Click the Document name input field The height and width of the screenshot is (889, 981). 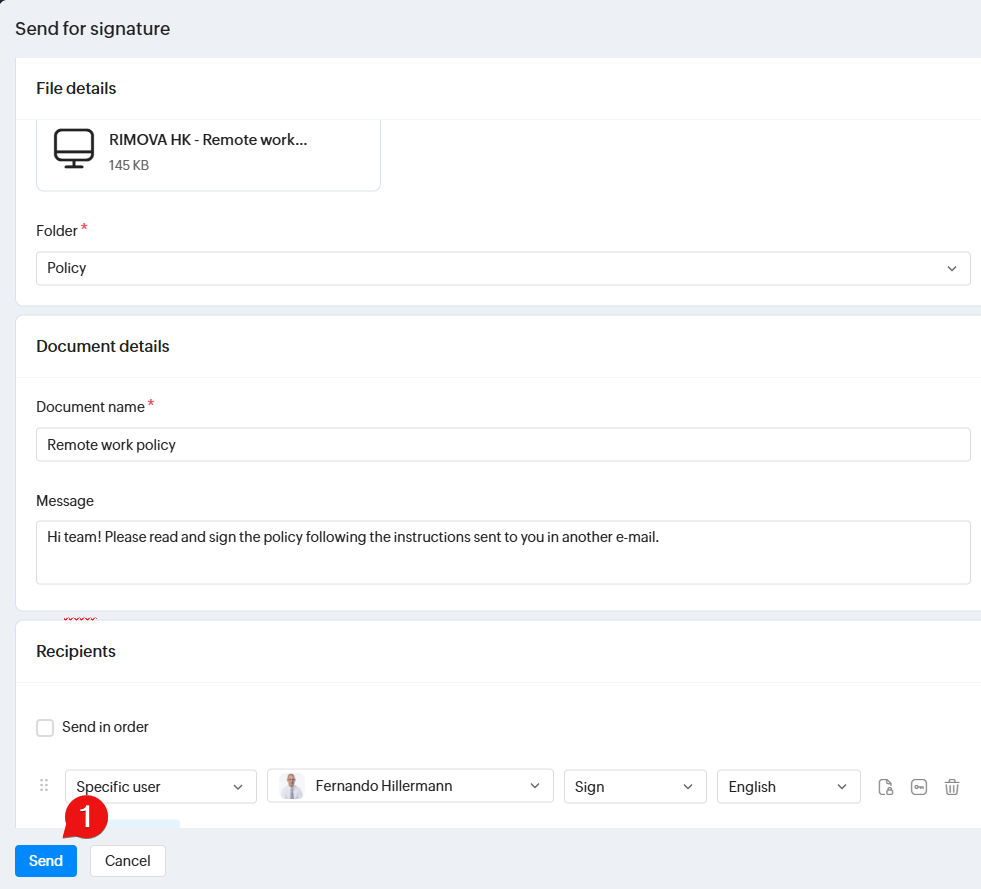click(502, 445)
